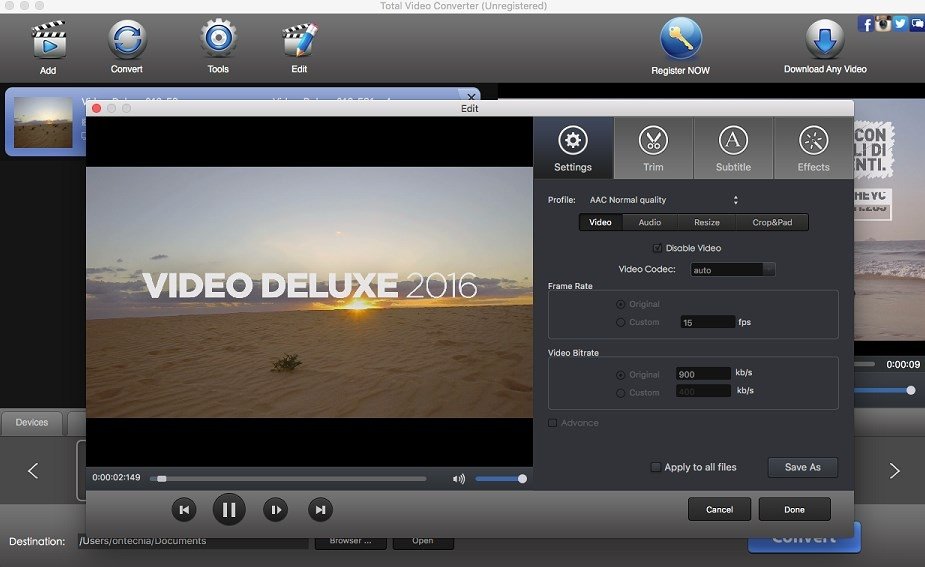925x567 pixels.
Task: Skip to the start of the video
Action: click(184, 510)
